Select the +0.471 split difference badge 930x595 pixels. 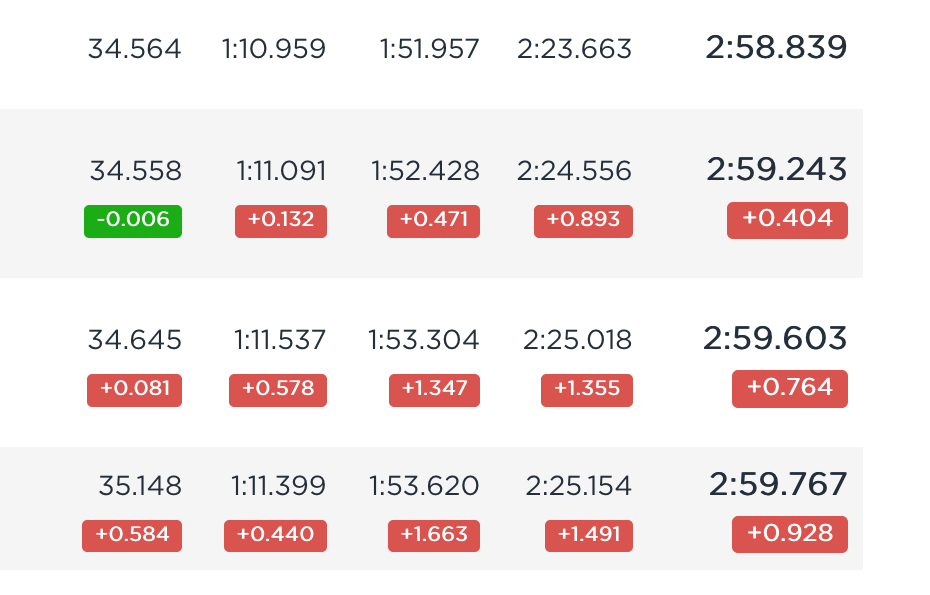tap(434, 221)
